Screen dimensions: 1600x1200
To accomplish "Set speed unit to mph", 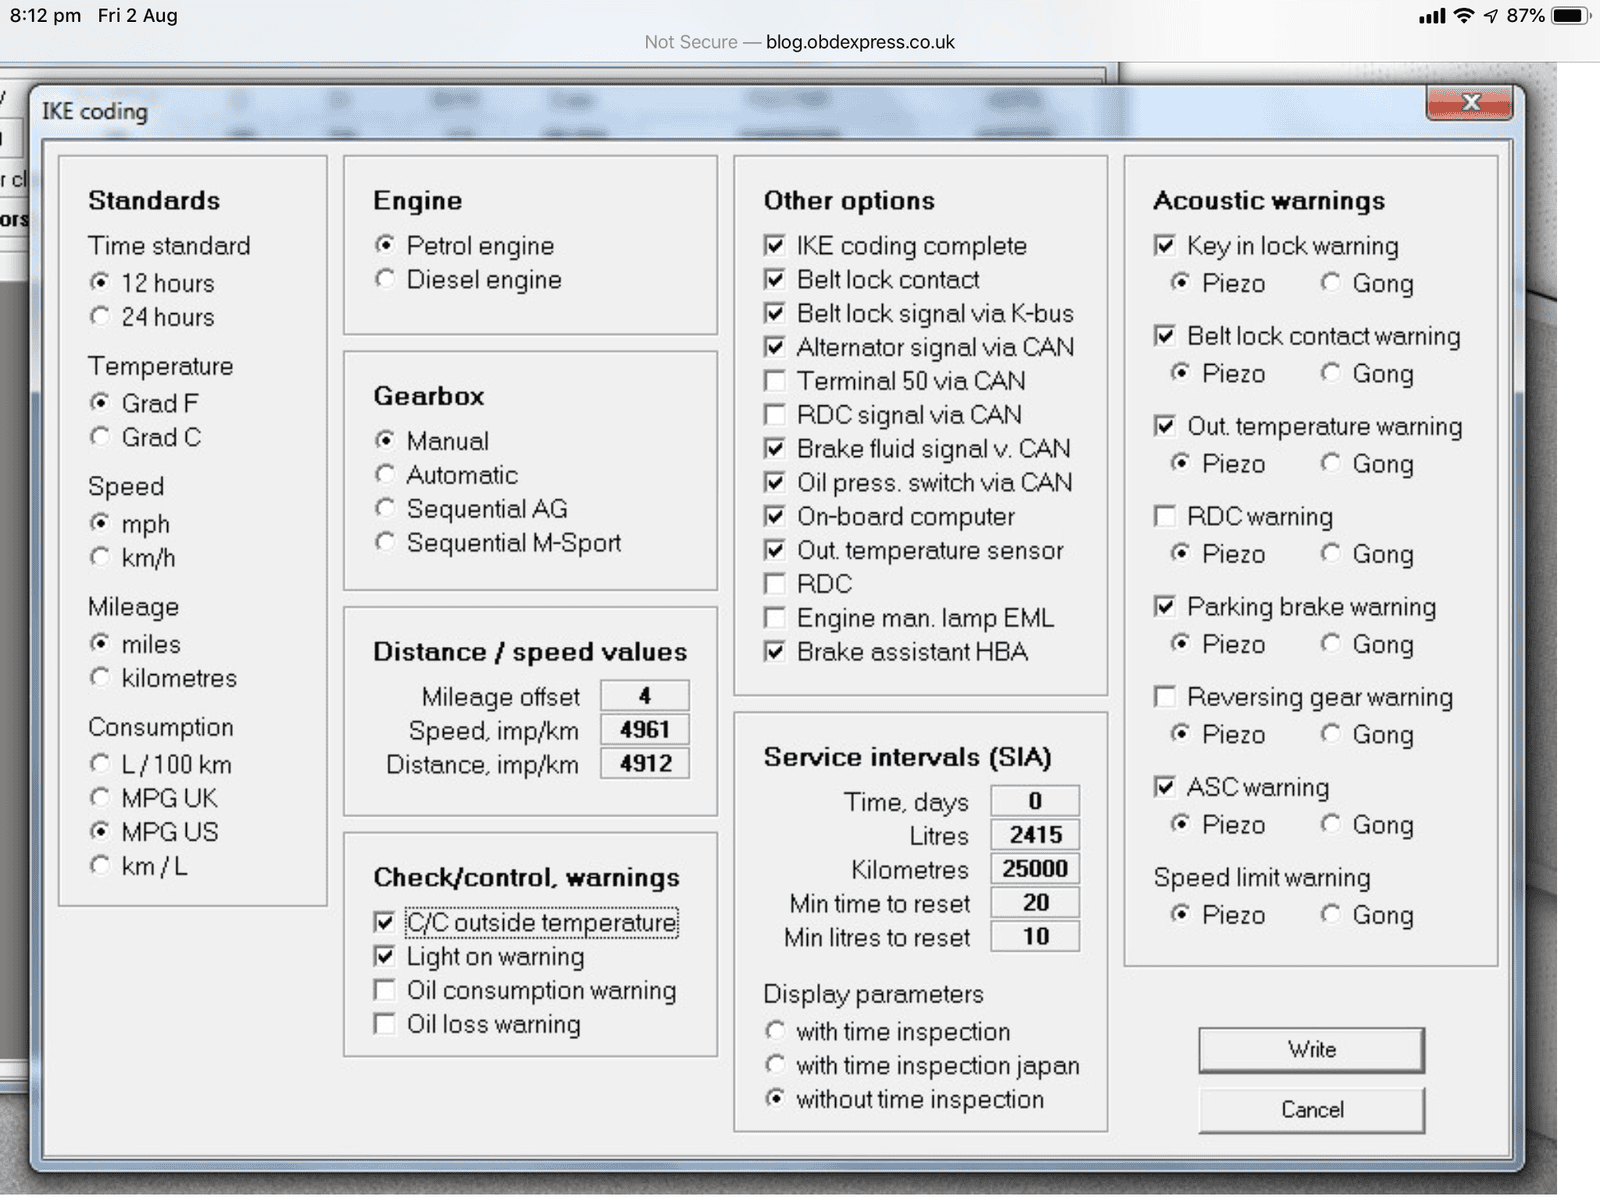I will 100,523.
